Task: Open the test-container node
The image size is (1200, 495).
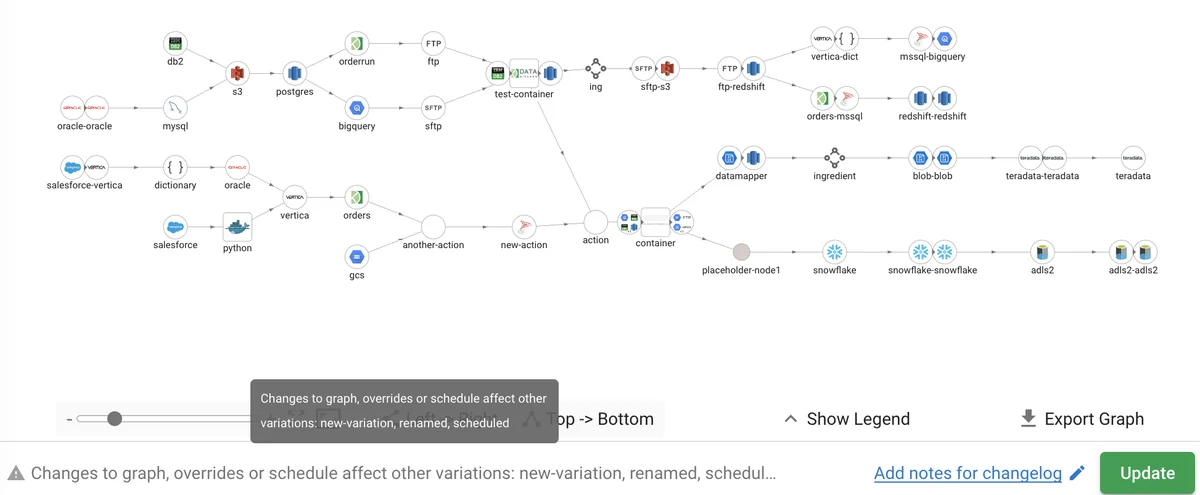Action: point(524,73)
